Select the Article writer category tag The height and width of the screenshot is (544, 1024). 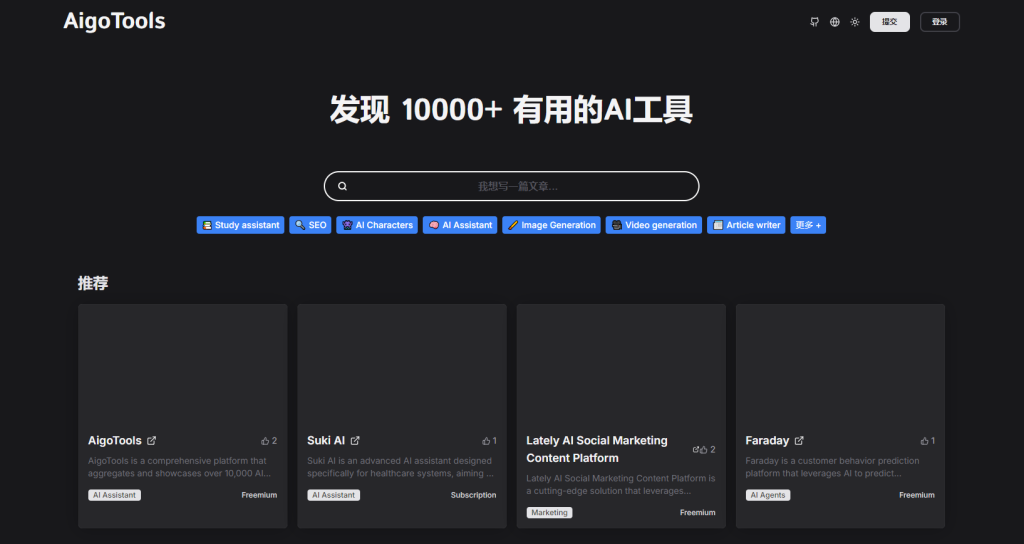point(746,225)
